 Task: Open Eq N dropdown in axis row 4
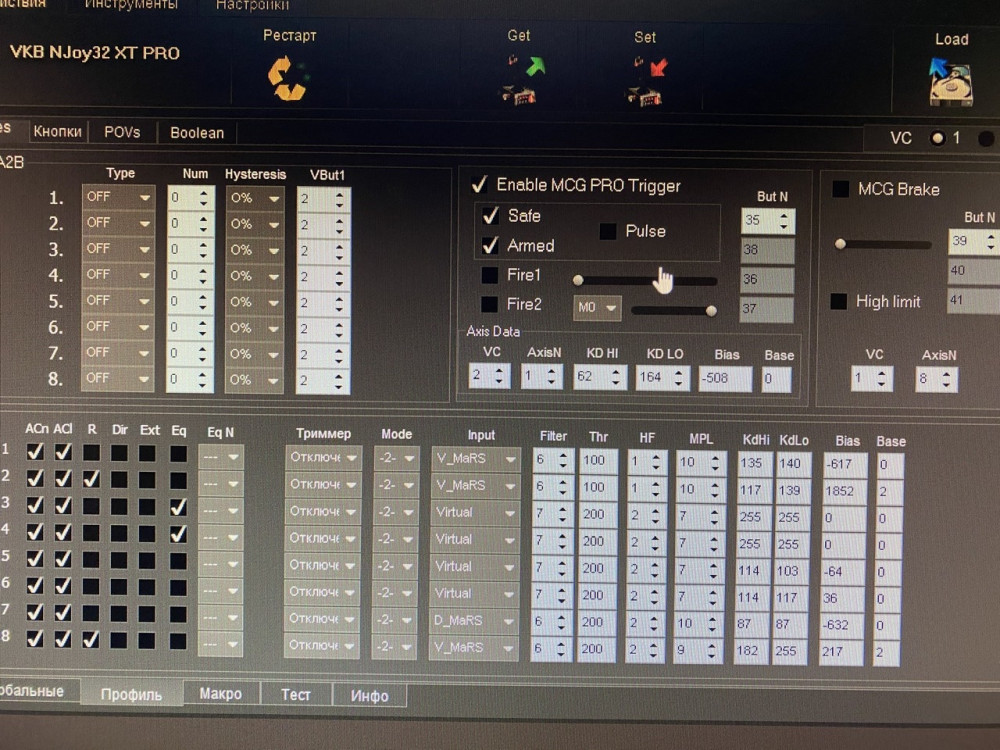[x=220, y=538]
